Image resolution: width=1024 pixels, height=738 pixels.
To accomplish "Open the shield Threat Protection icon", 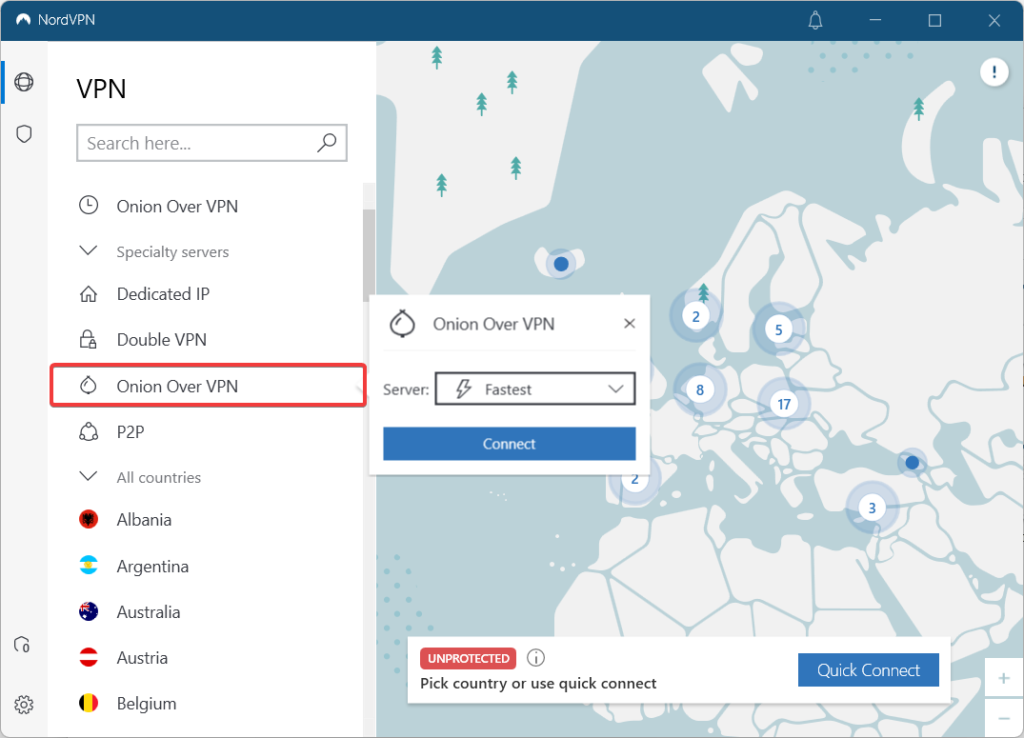I will coord(24,134).
